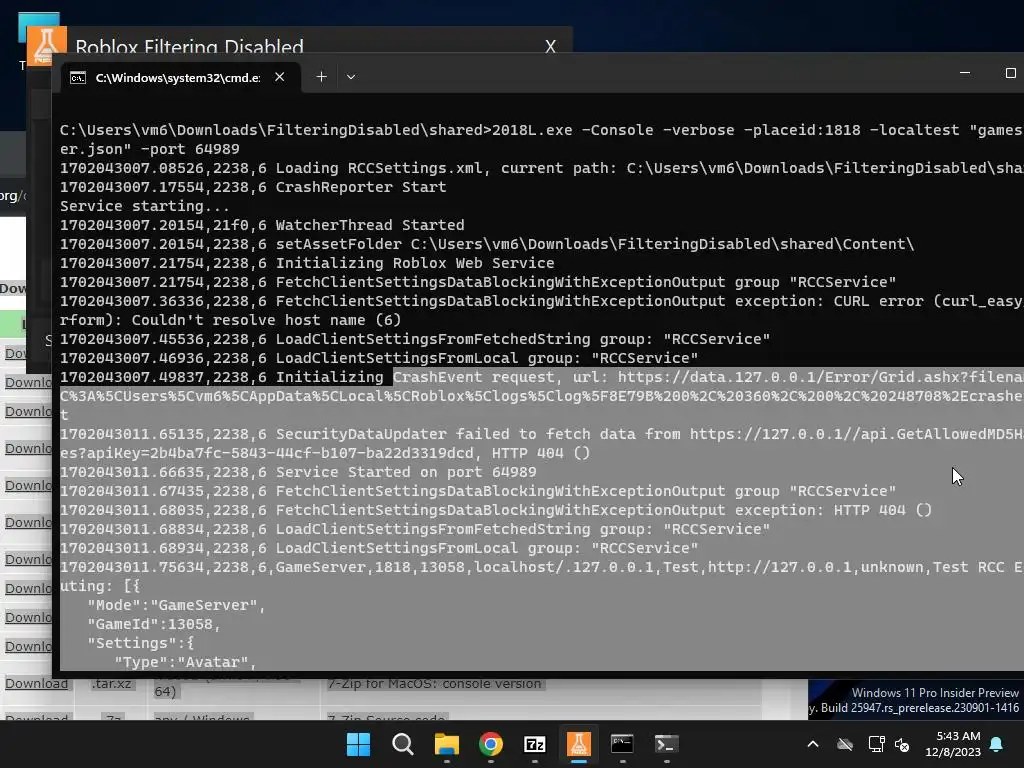This screenshot has height=768, width=1024.
Task: Click the "Type":"Avatar" JSON line
Action: (185, 662)
